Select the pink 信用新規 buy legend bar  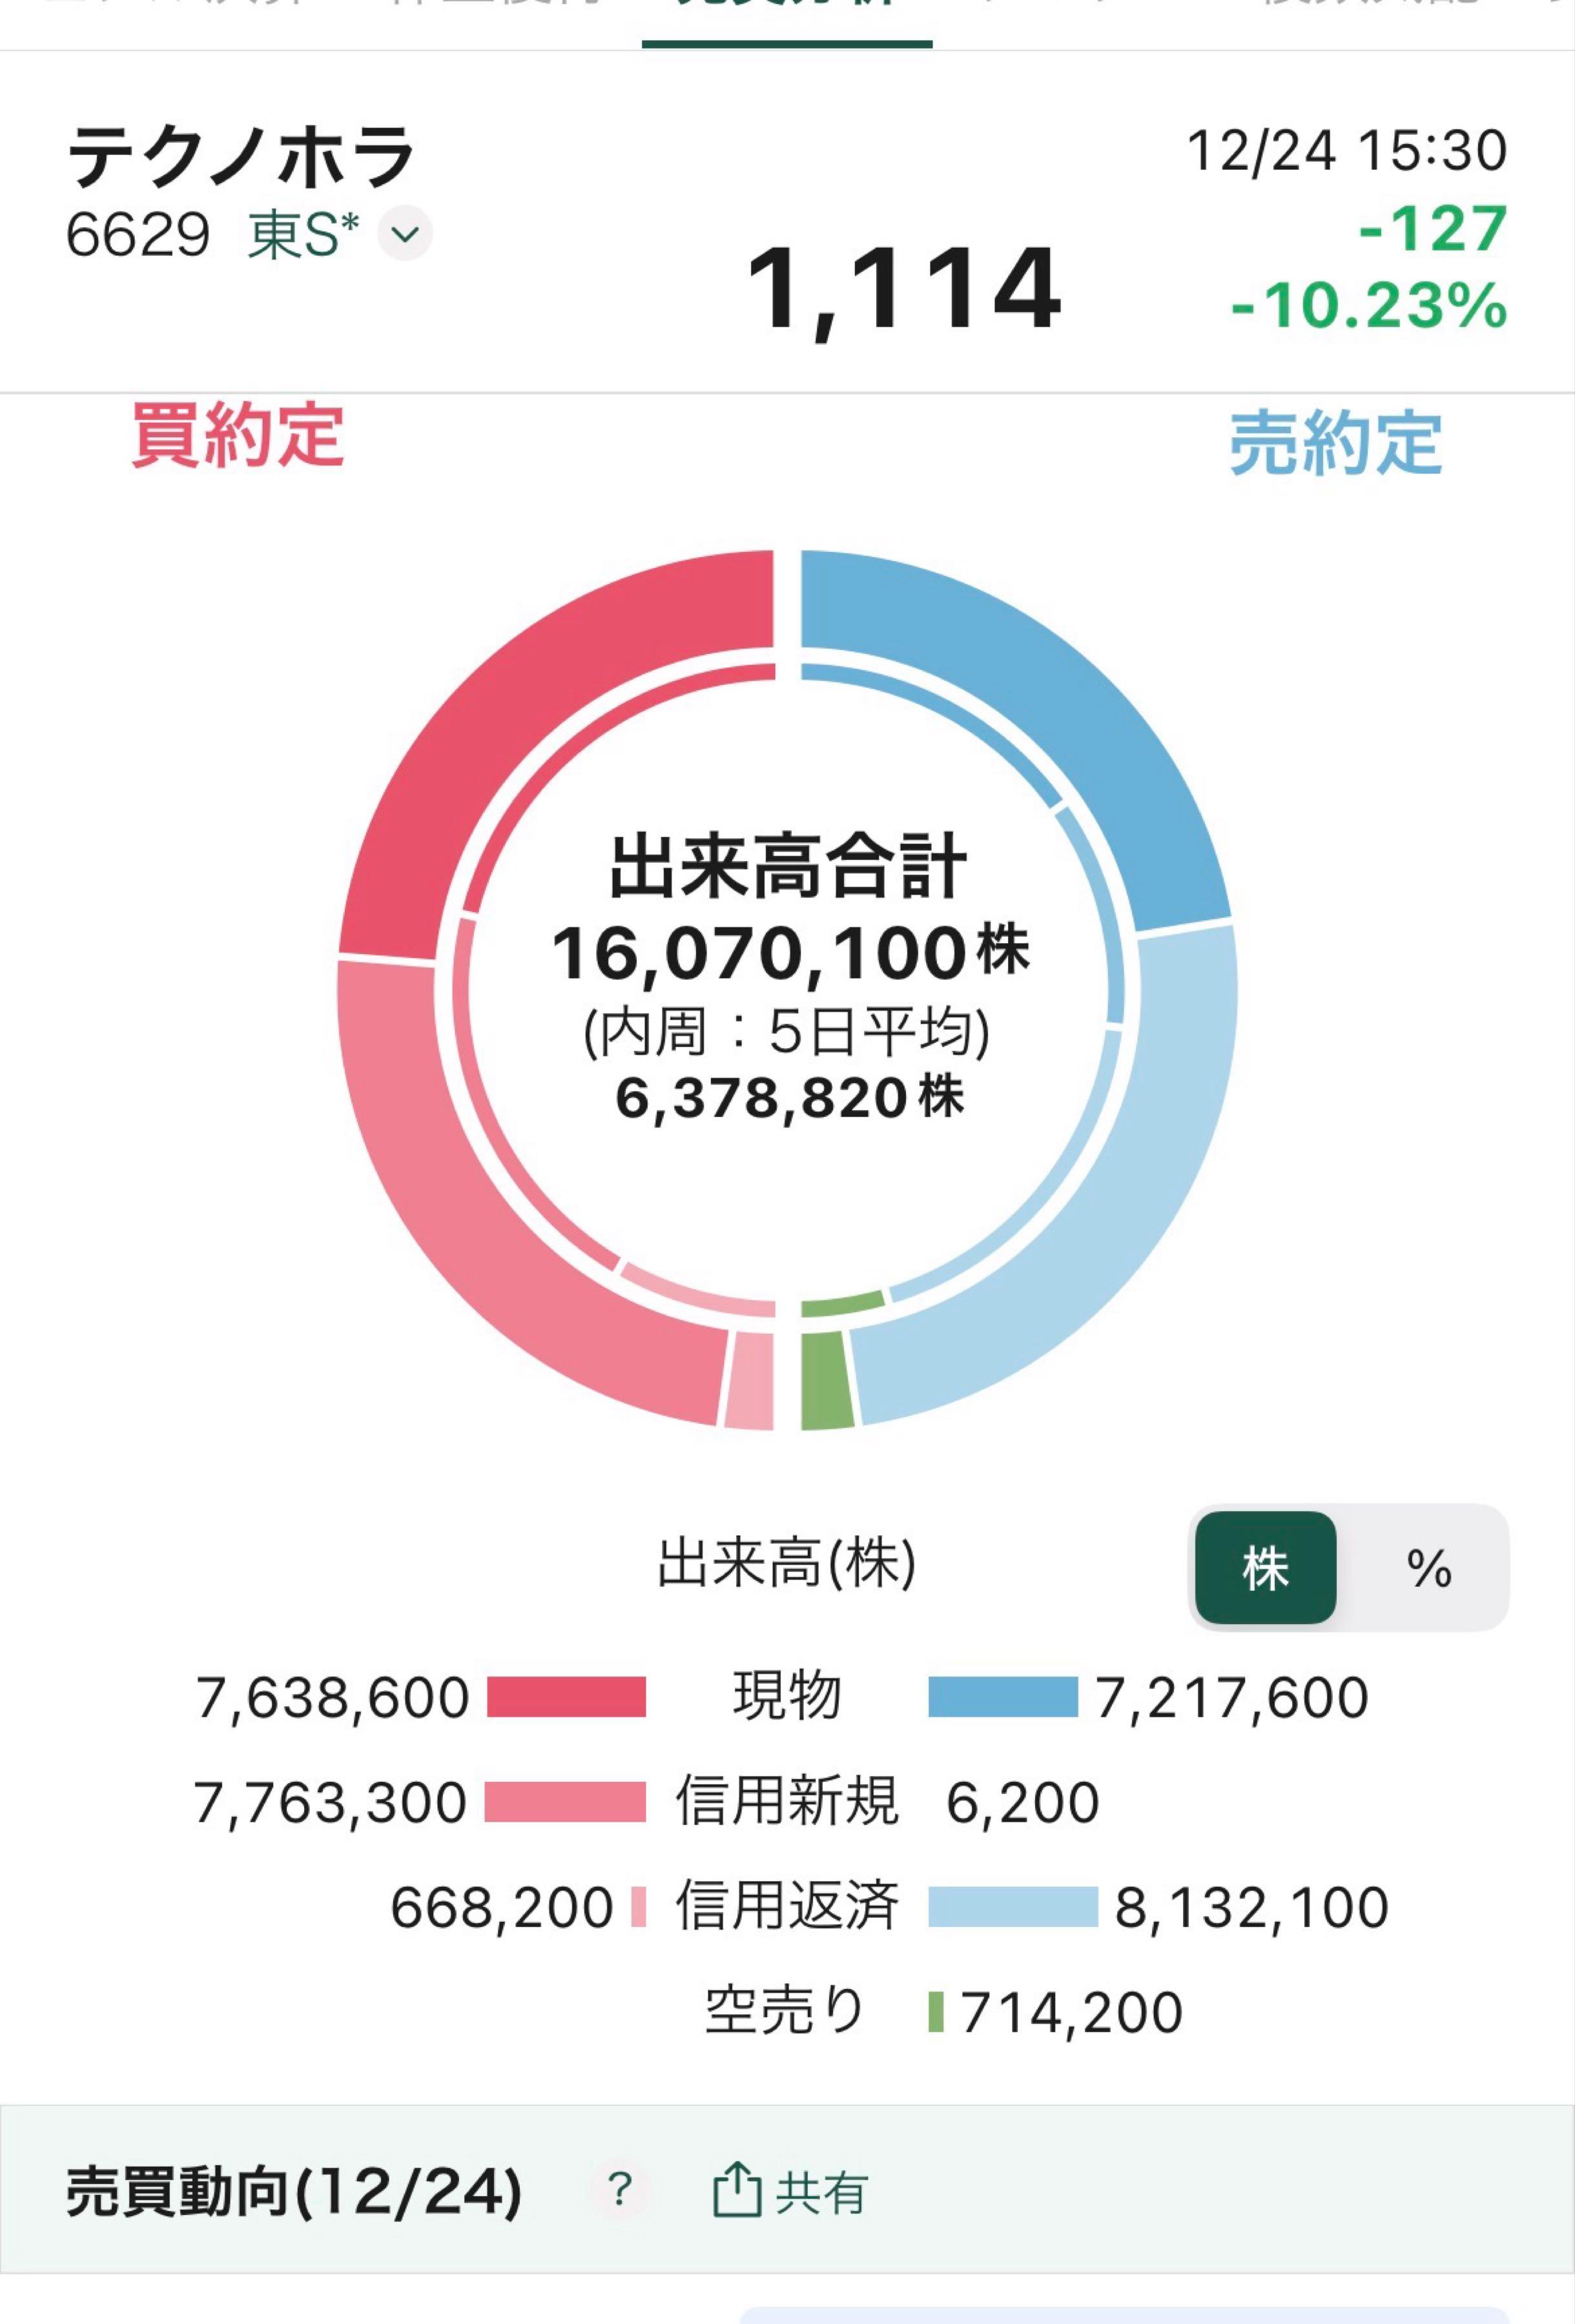[565, 1802]
